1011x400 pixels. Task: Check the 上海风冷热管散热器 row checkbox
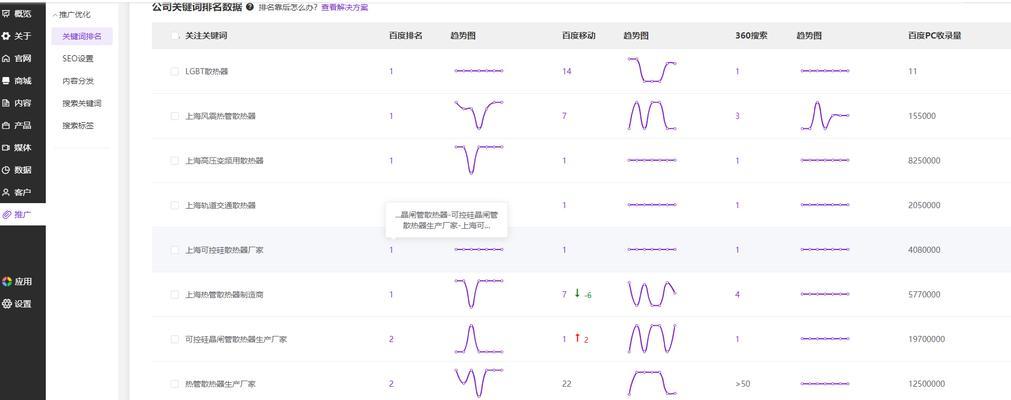pyautogui.click(x=175, y=116)
